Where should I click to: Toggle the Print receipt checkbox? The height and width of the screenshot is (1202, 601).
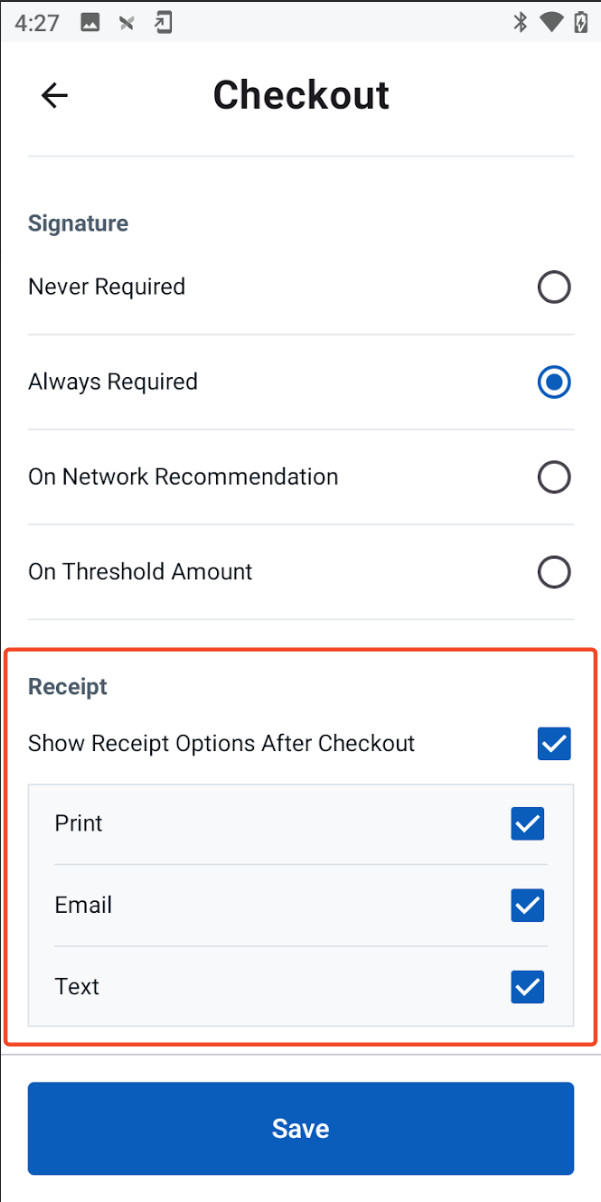527,824
